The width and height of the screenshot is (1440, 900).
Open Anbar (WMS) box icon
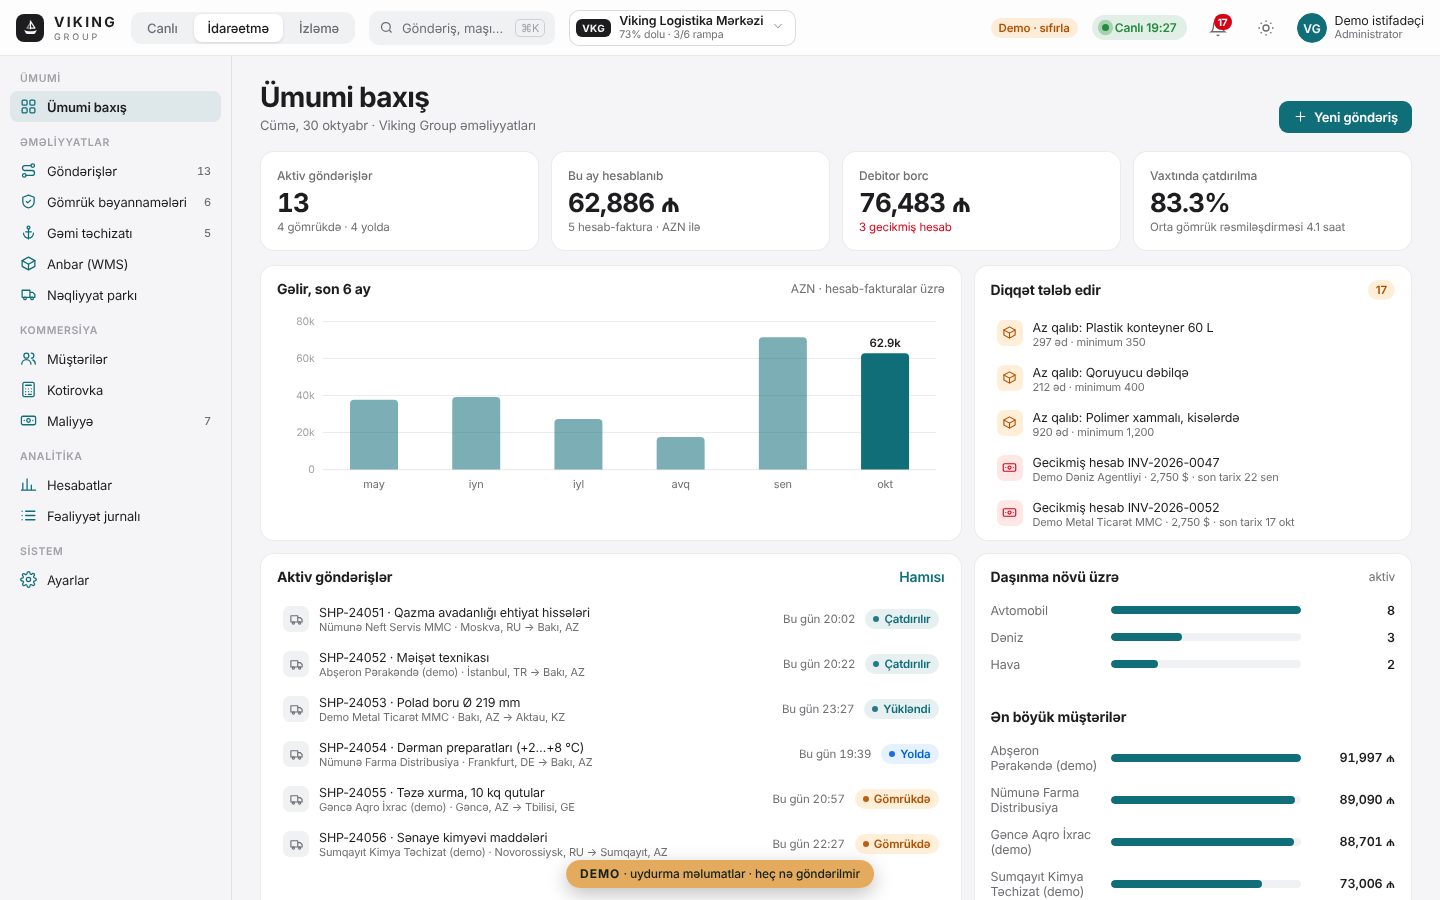(x=29, y=264)
